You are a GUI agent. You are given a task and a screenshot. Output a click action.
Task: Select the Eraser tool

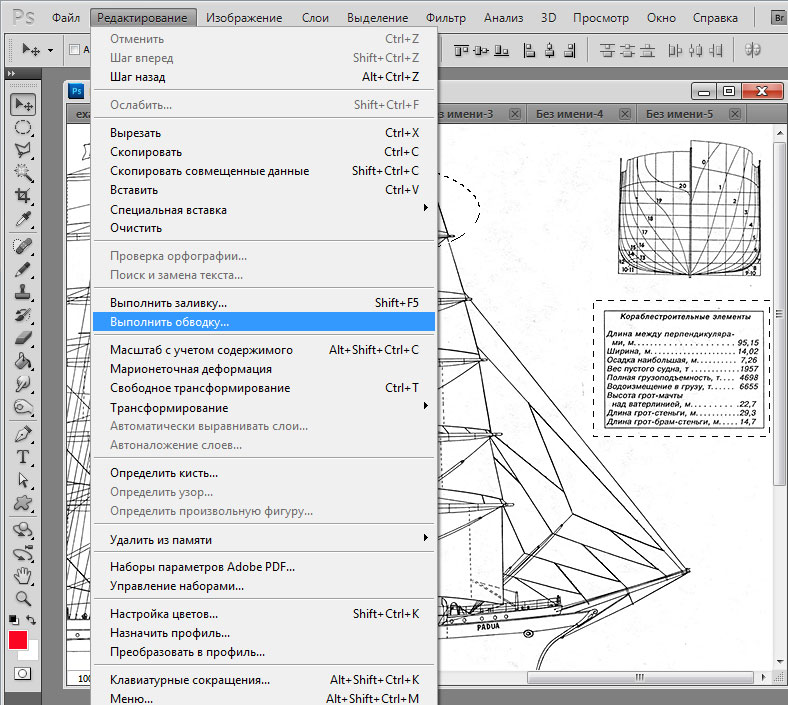click(22, 338)
